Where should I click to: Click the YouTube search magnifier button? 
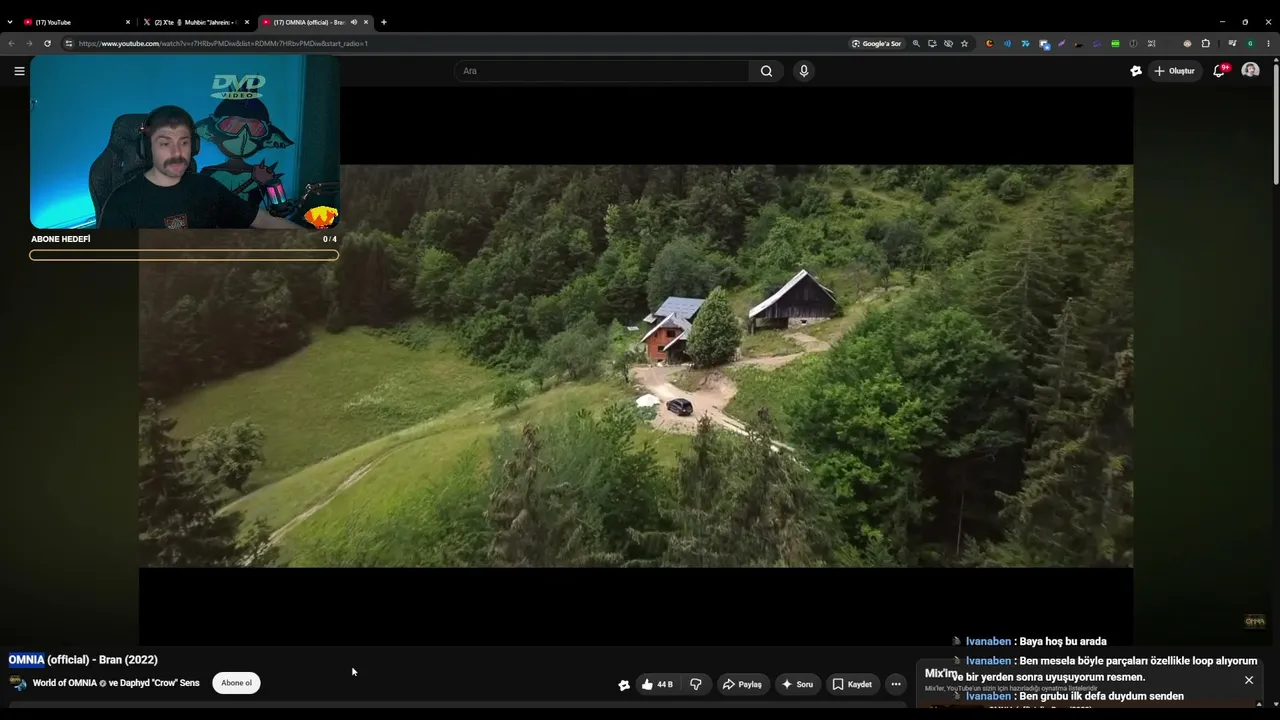point(766,71)
